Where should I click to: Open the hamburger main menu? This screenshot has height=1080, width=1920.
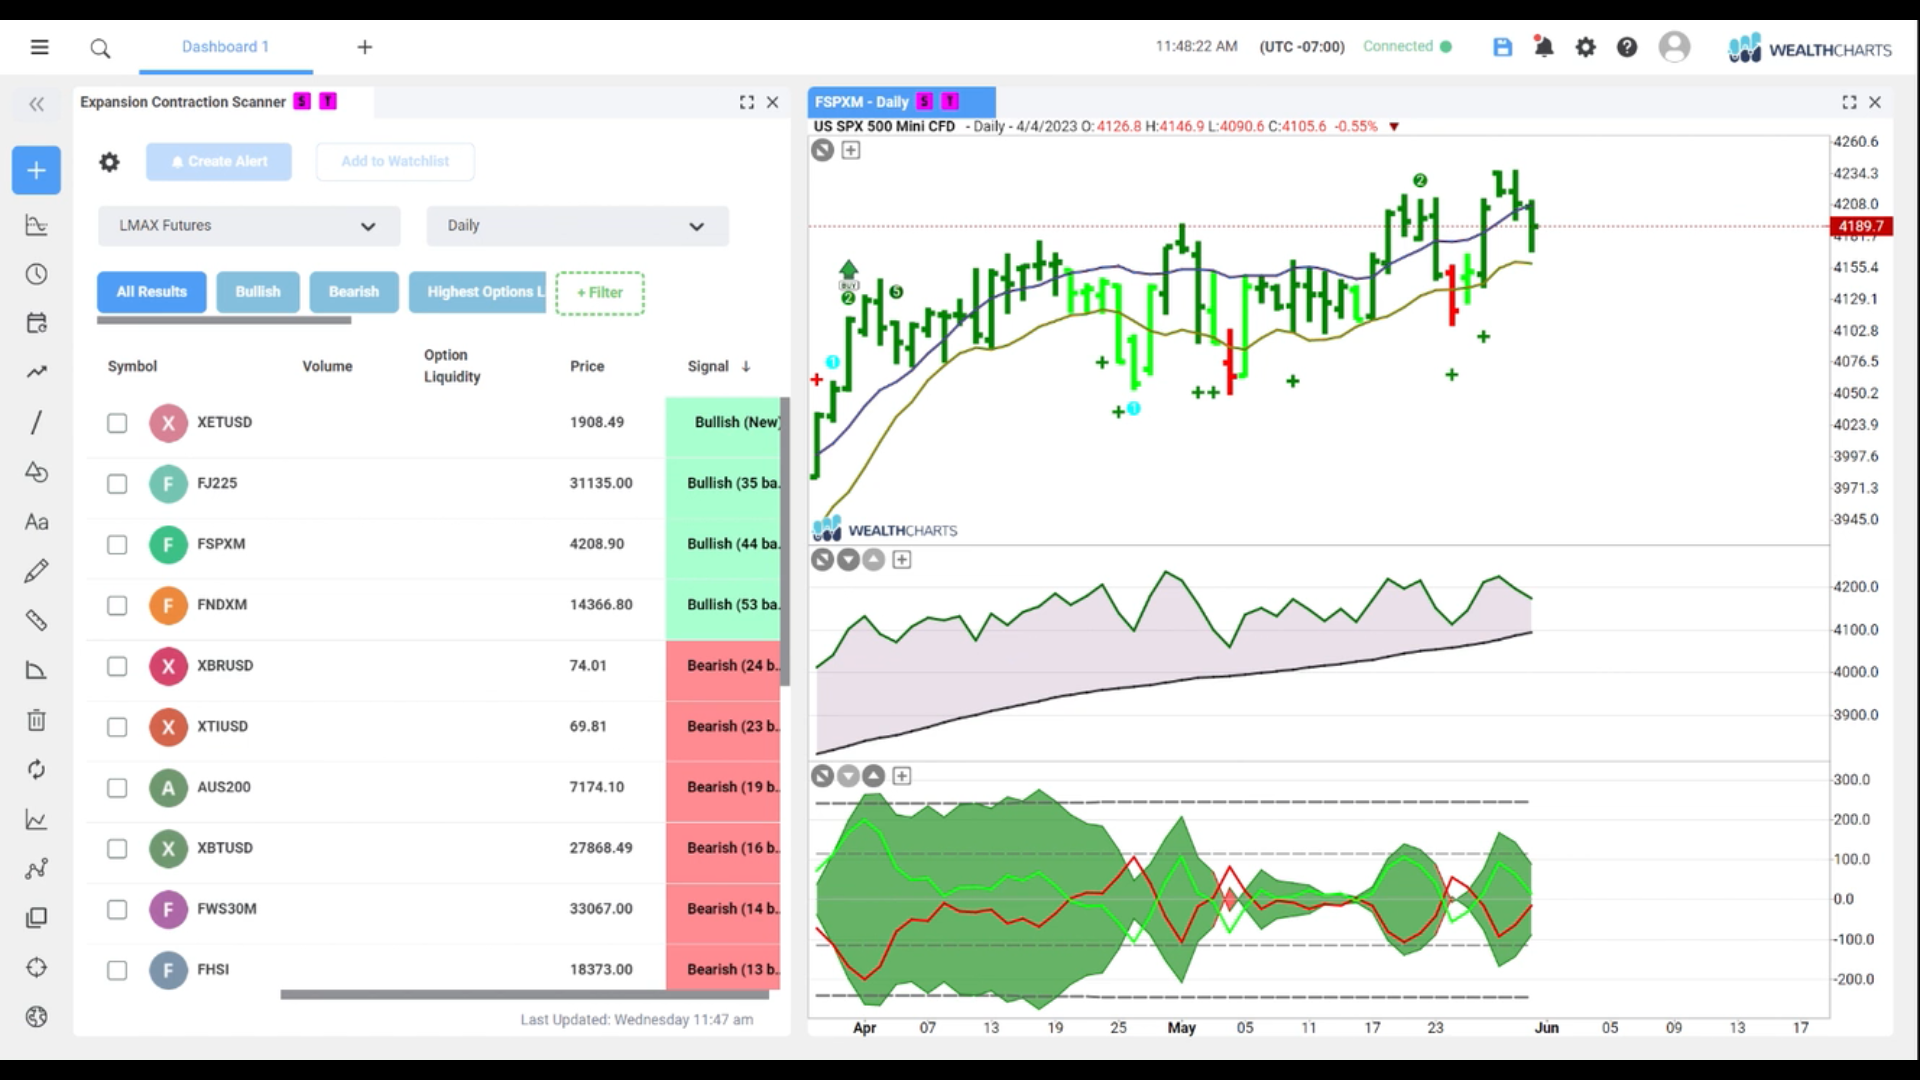point(39,47)
